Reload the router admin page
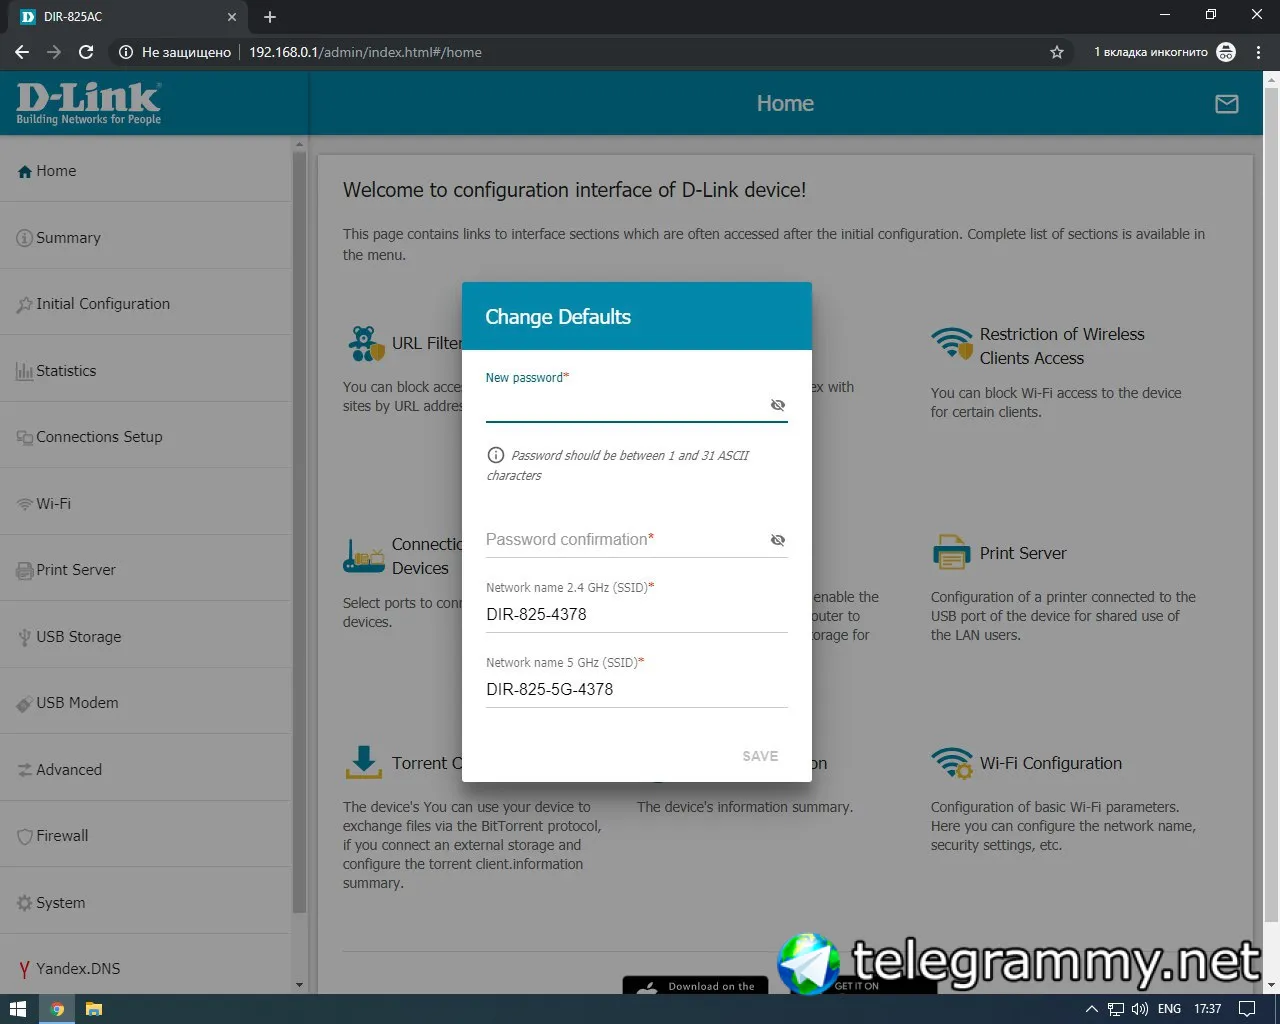The height and width of the screenshot is (1024, 1280). click(86, 52)
